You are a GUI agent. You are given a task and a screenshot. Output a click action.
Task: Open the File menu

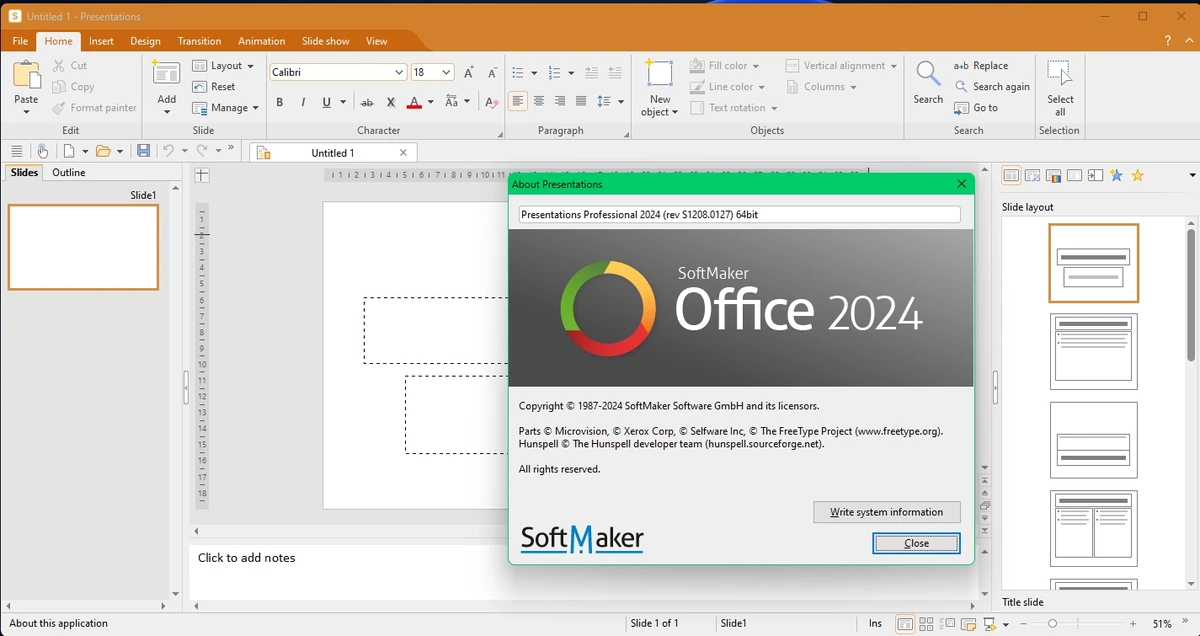click(20, 41)
